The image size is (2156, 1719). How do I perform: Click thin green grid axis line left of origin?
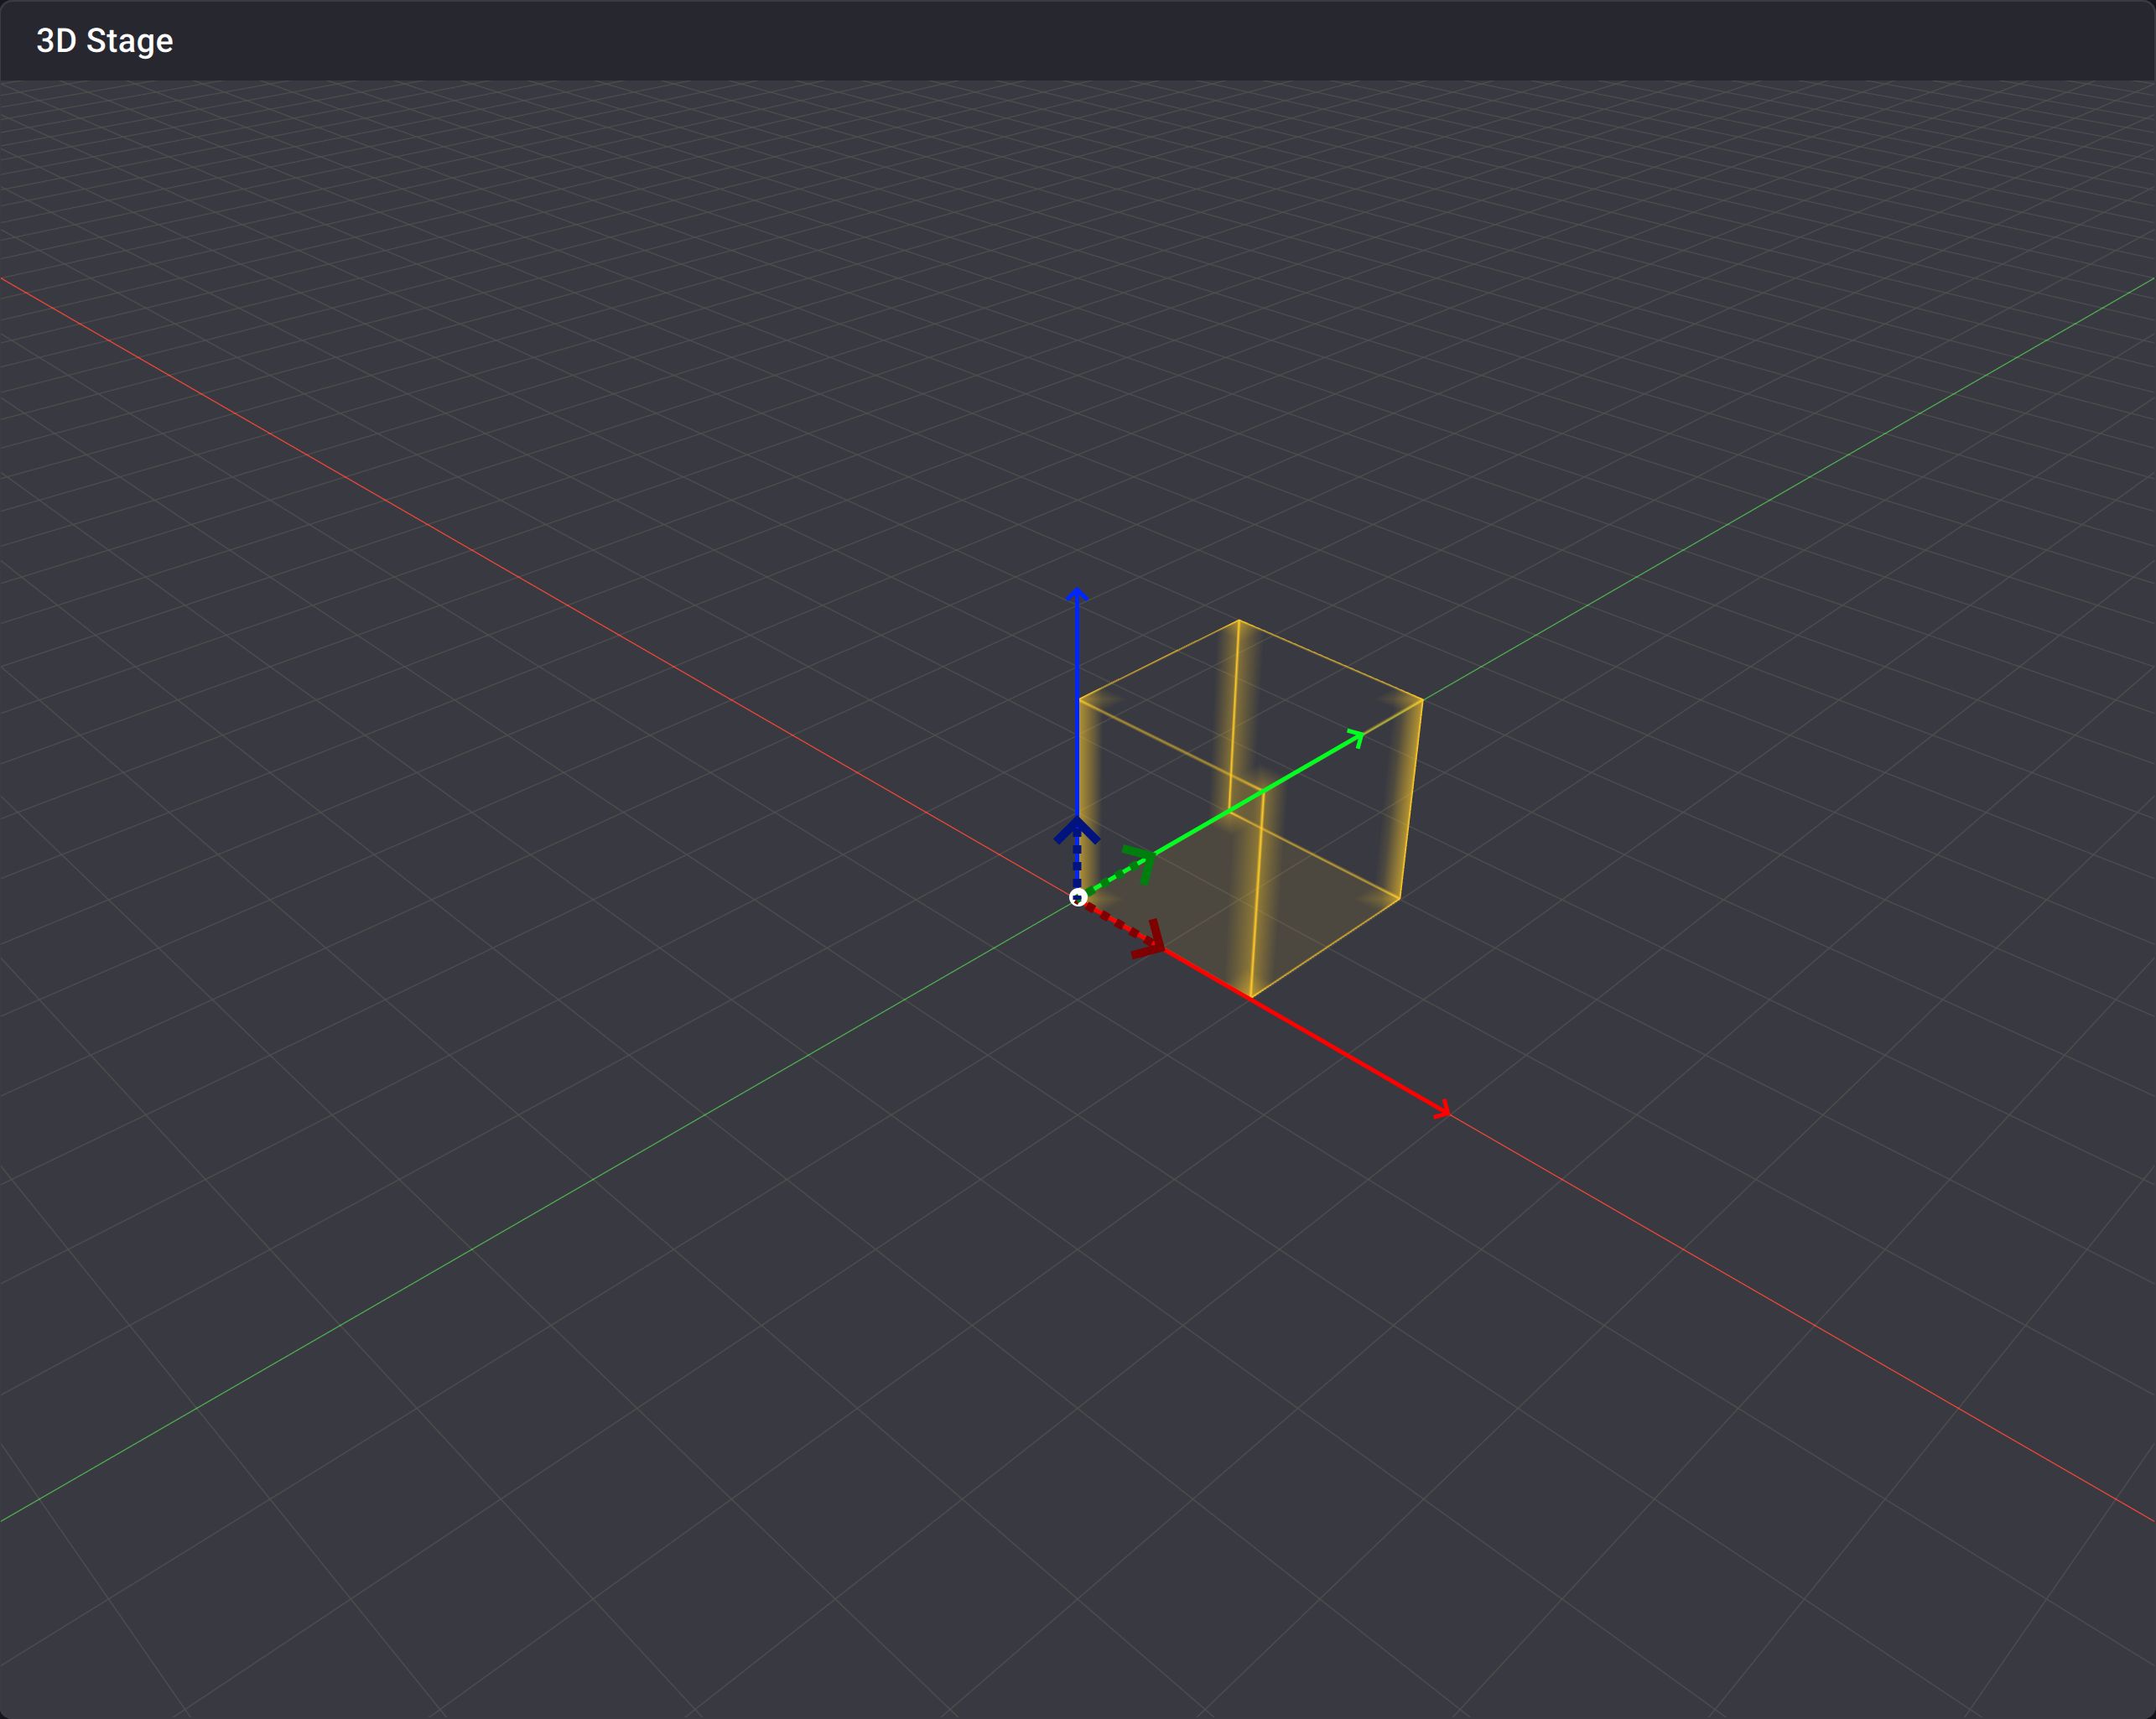(x=600, y=1175)
